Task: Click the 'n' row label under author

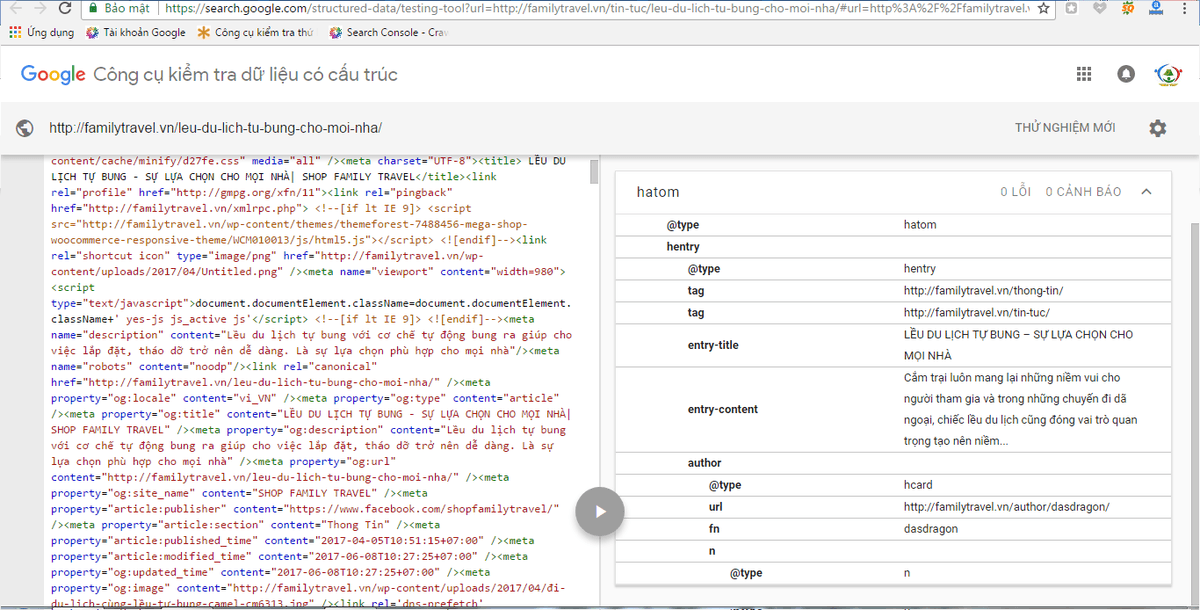Action: pos(713,551)
